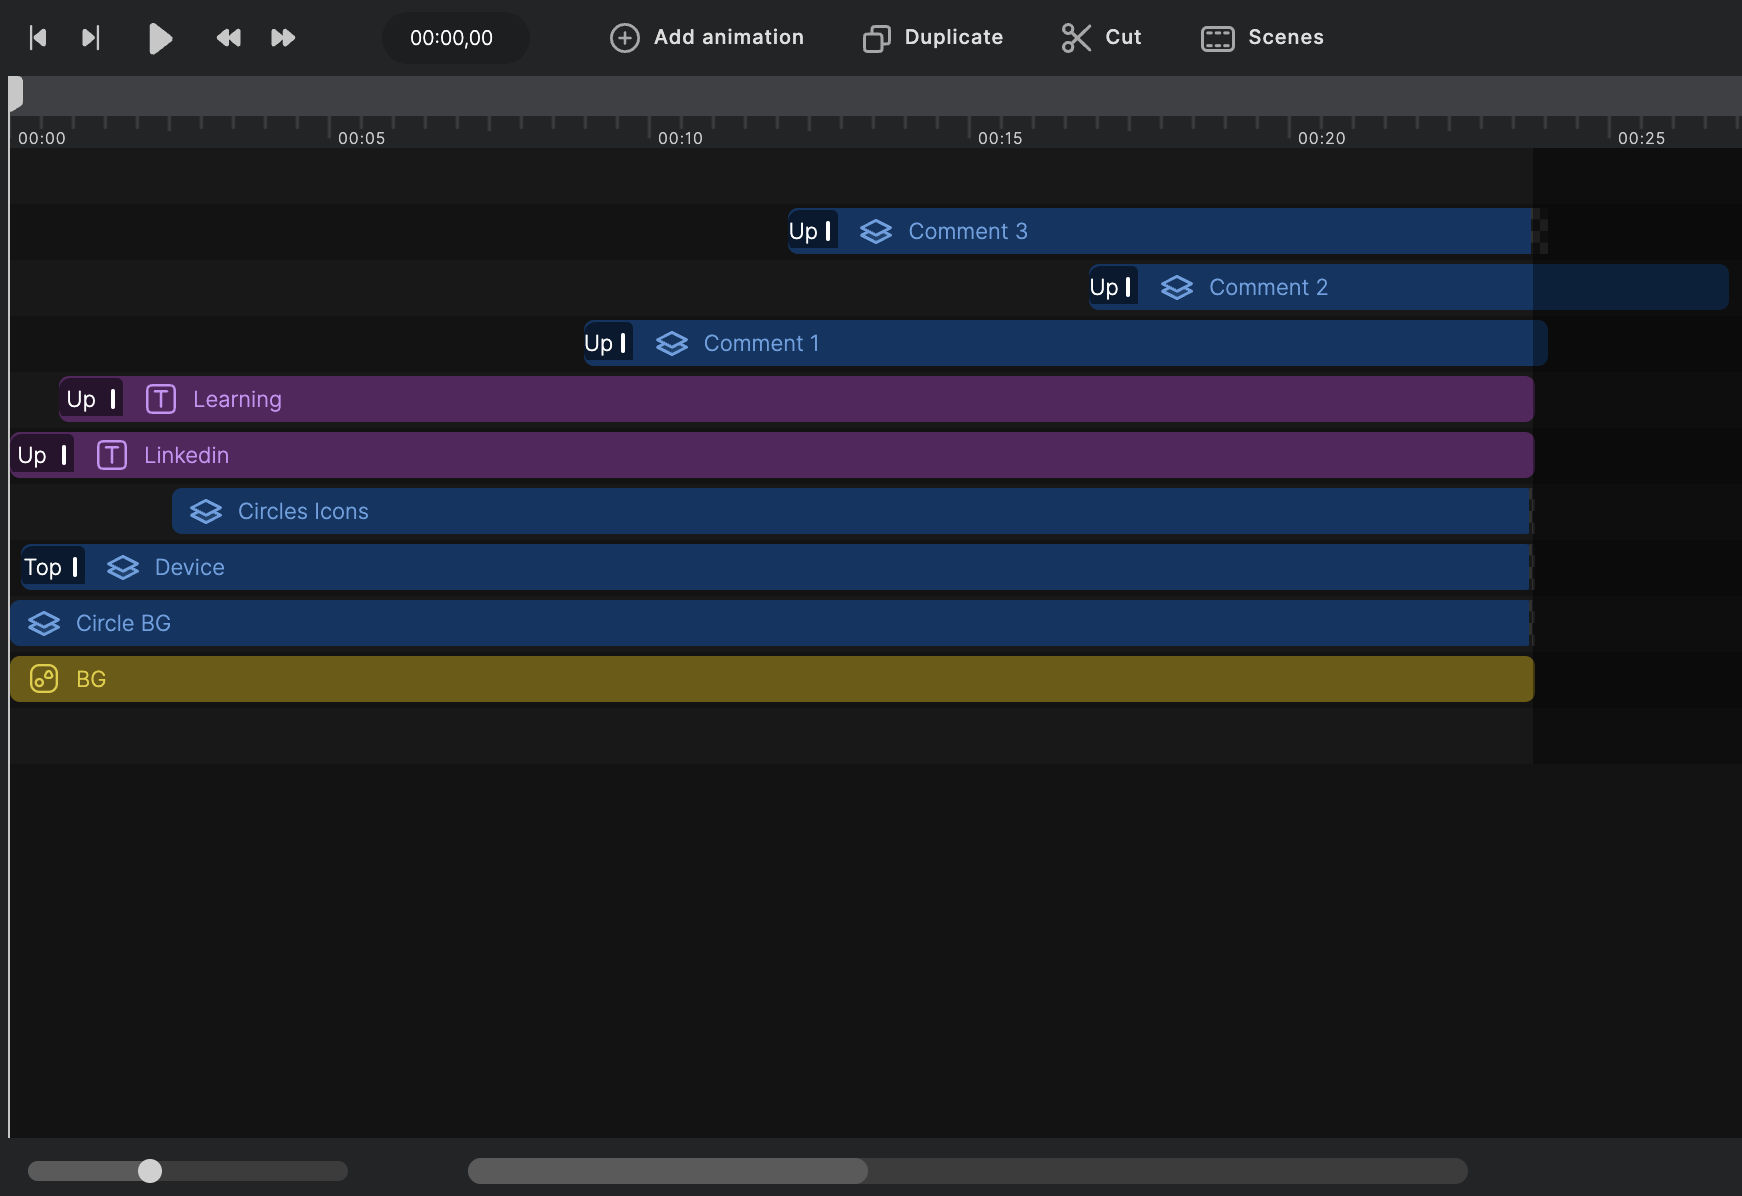
Task: Open the Scenes panel
Action: pyautogui.click(x=1262, y=38)
